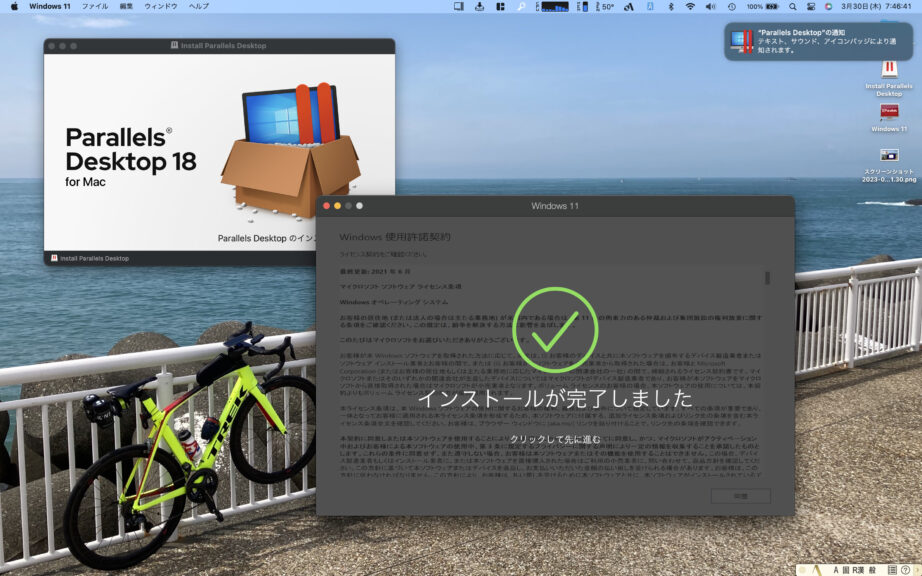
Task: Minimize the Windows 11 window
Action: point(338,206)
